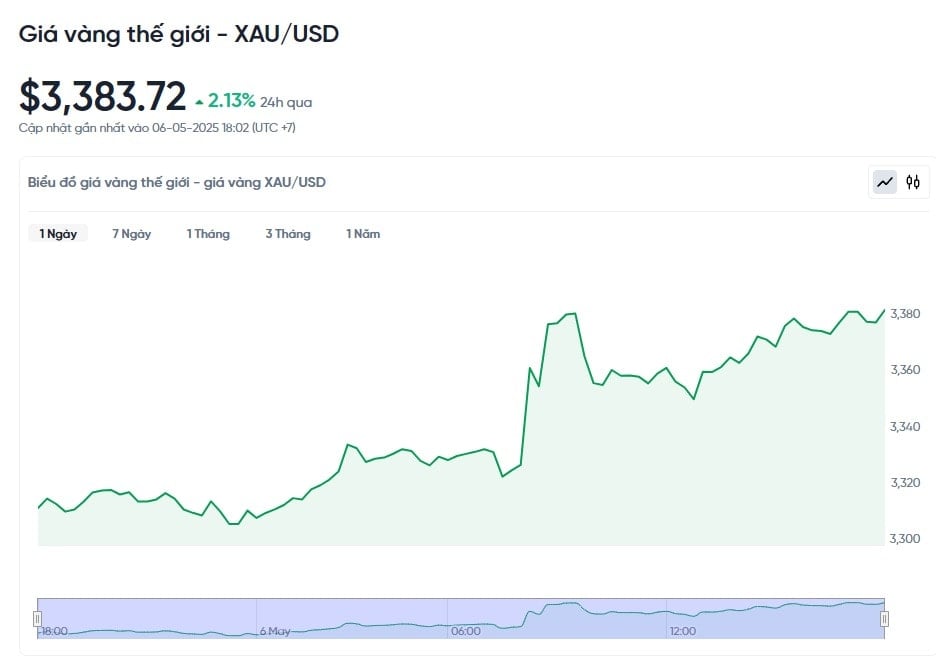Select the 1 Năm timeframe tab

[363, 234]
